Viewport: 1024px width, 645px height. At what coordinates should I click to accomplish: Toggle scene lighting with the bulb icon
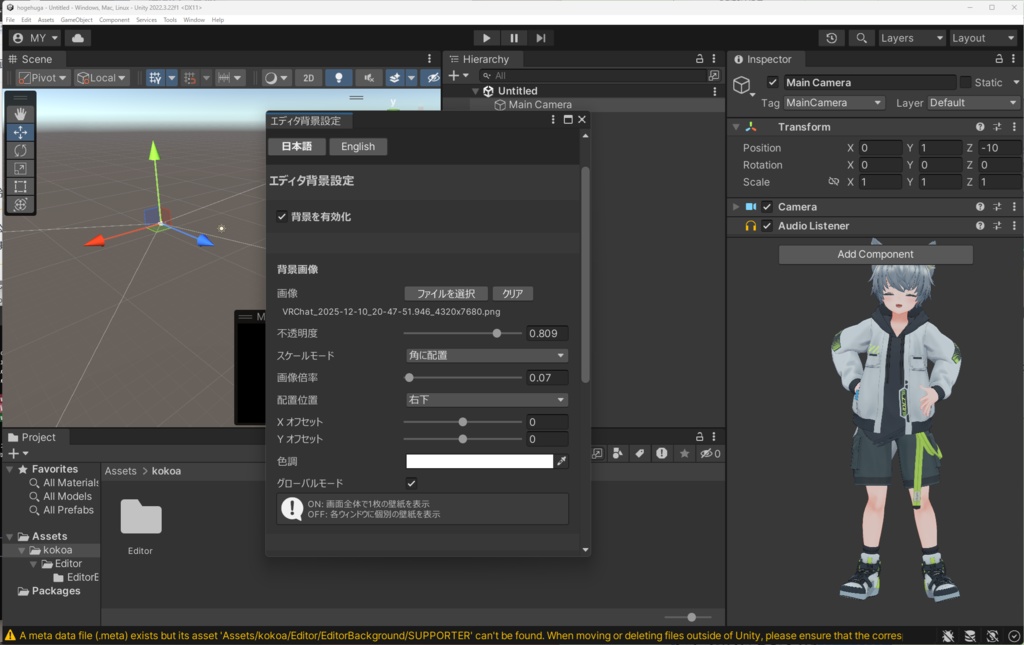[x=339, y=77]
